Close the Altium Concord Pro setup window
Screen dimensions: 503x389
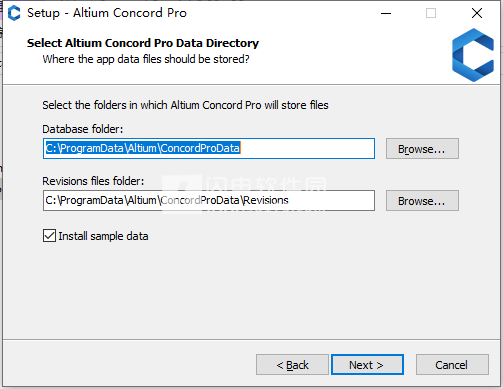(477, 13)
